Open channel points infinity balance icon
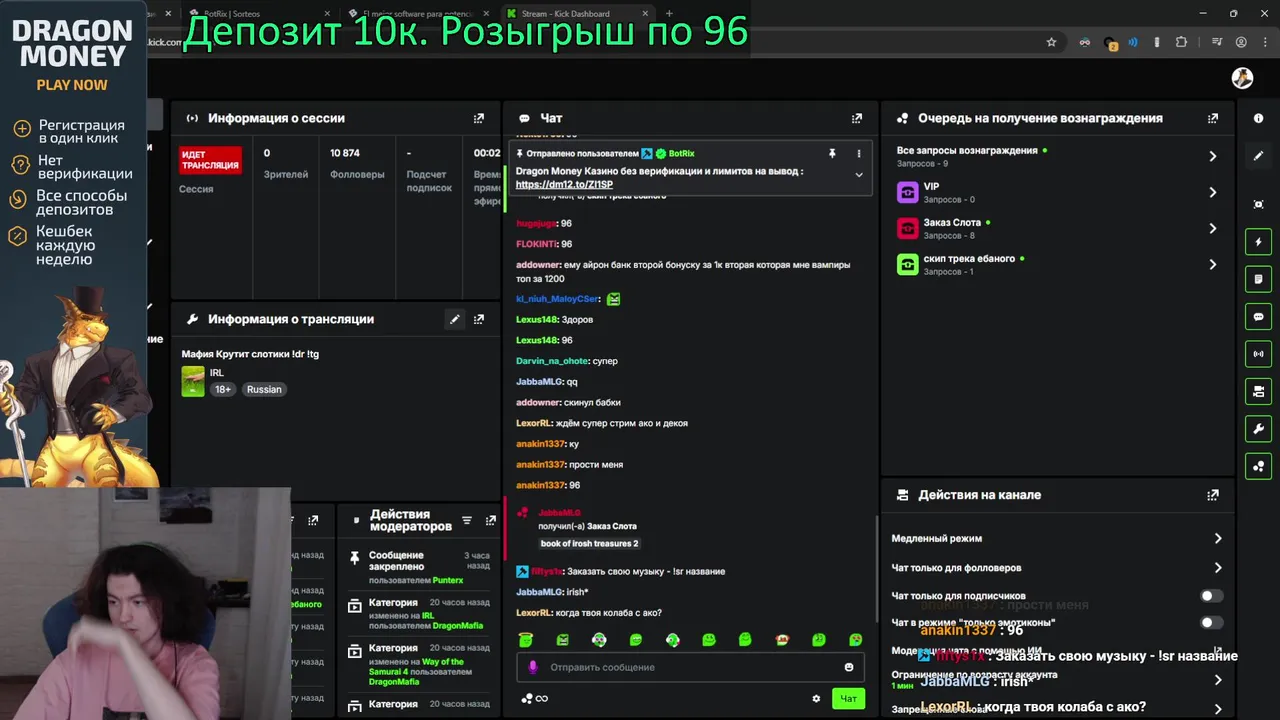This screenshot has width=1280, height=720. point(535,698)
